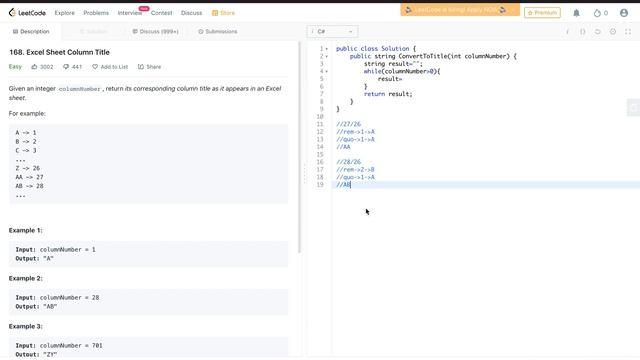The height and width of the screenshot is (360, 640).
Task: Open the Contest menu item
Action: coord(162,13)
